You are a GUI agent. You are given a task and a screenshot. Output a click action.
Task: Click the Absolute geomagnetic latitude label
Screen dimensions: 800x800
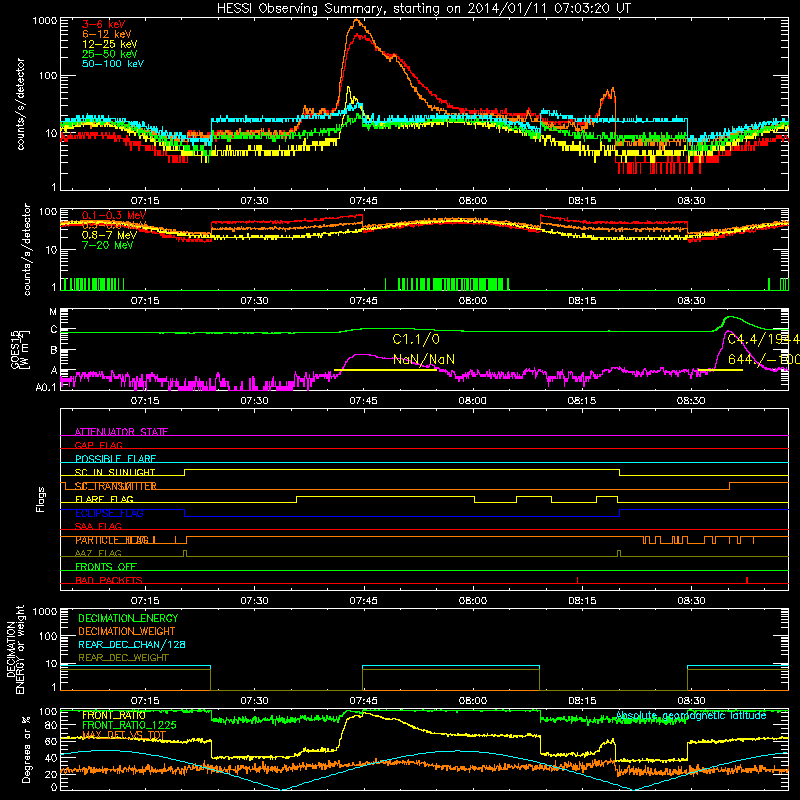coord(691,716)
